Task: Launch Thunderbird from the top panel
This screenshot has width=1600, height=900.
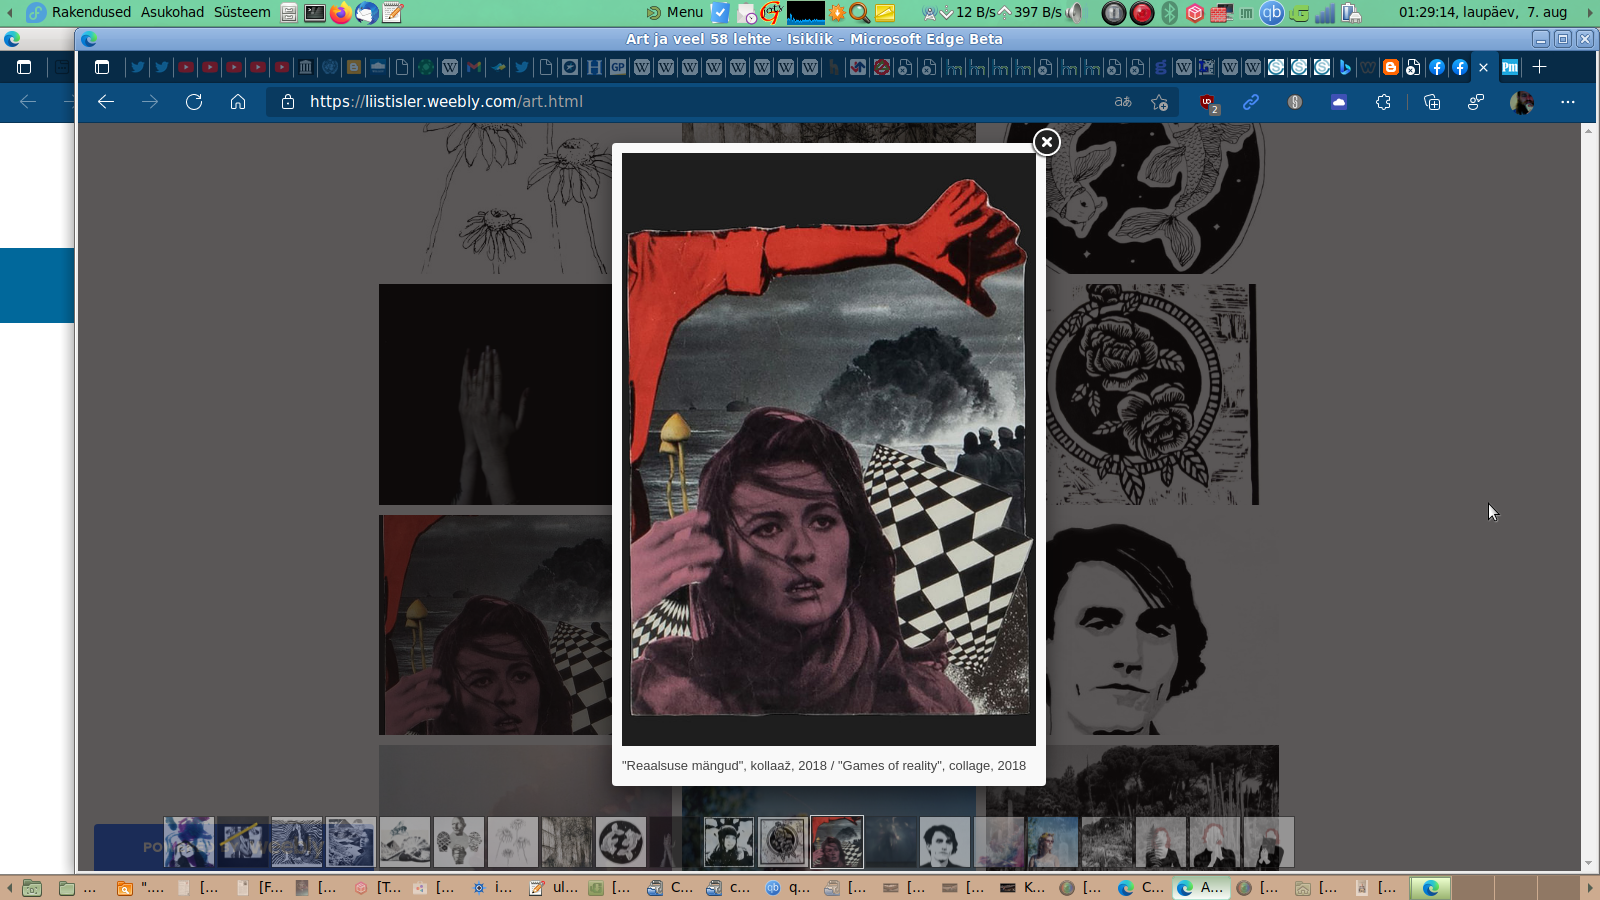Action: pos(367,13)
